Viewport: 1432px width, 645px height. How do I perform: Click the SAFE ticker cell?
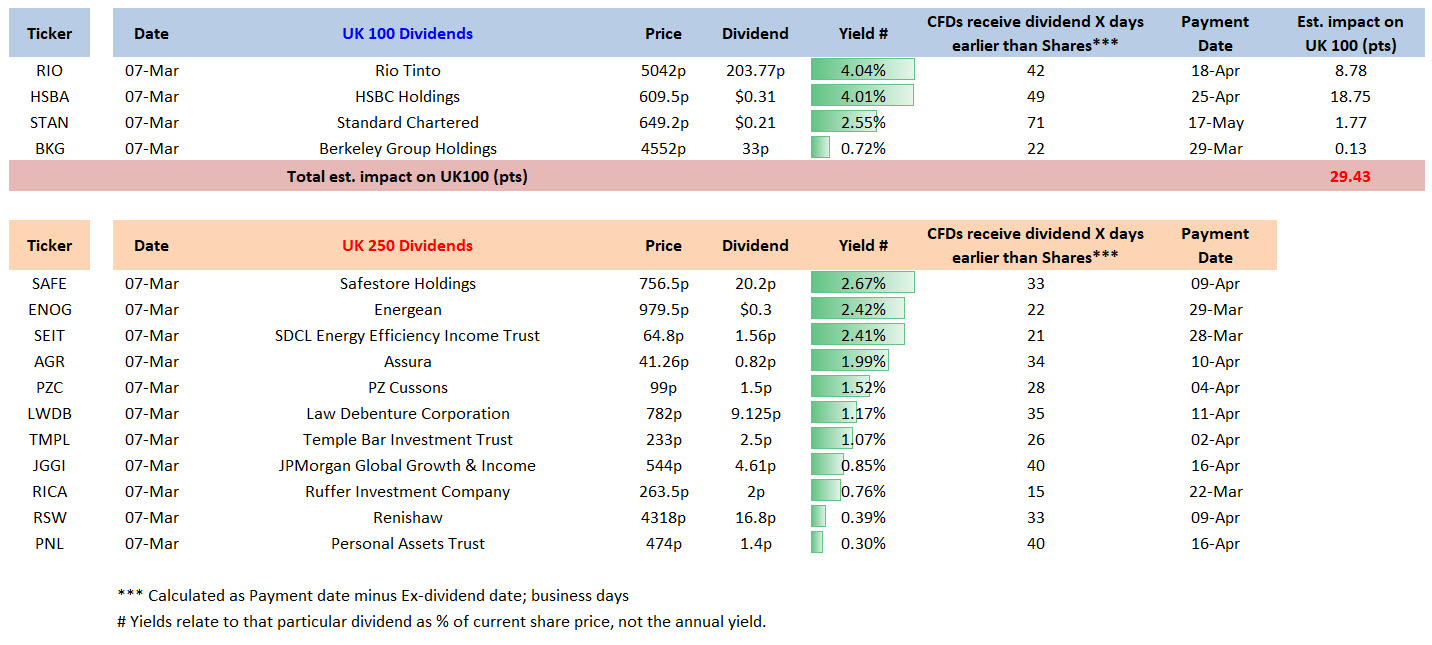pyautogui.click(x=49, y=283)
